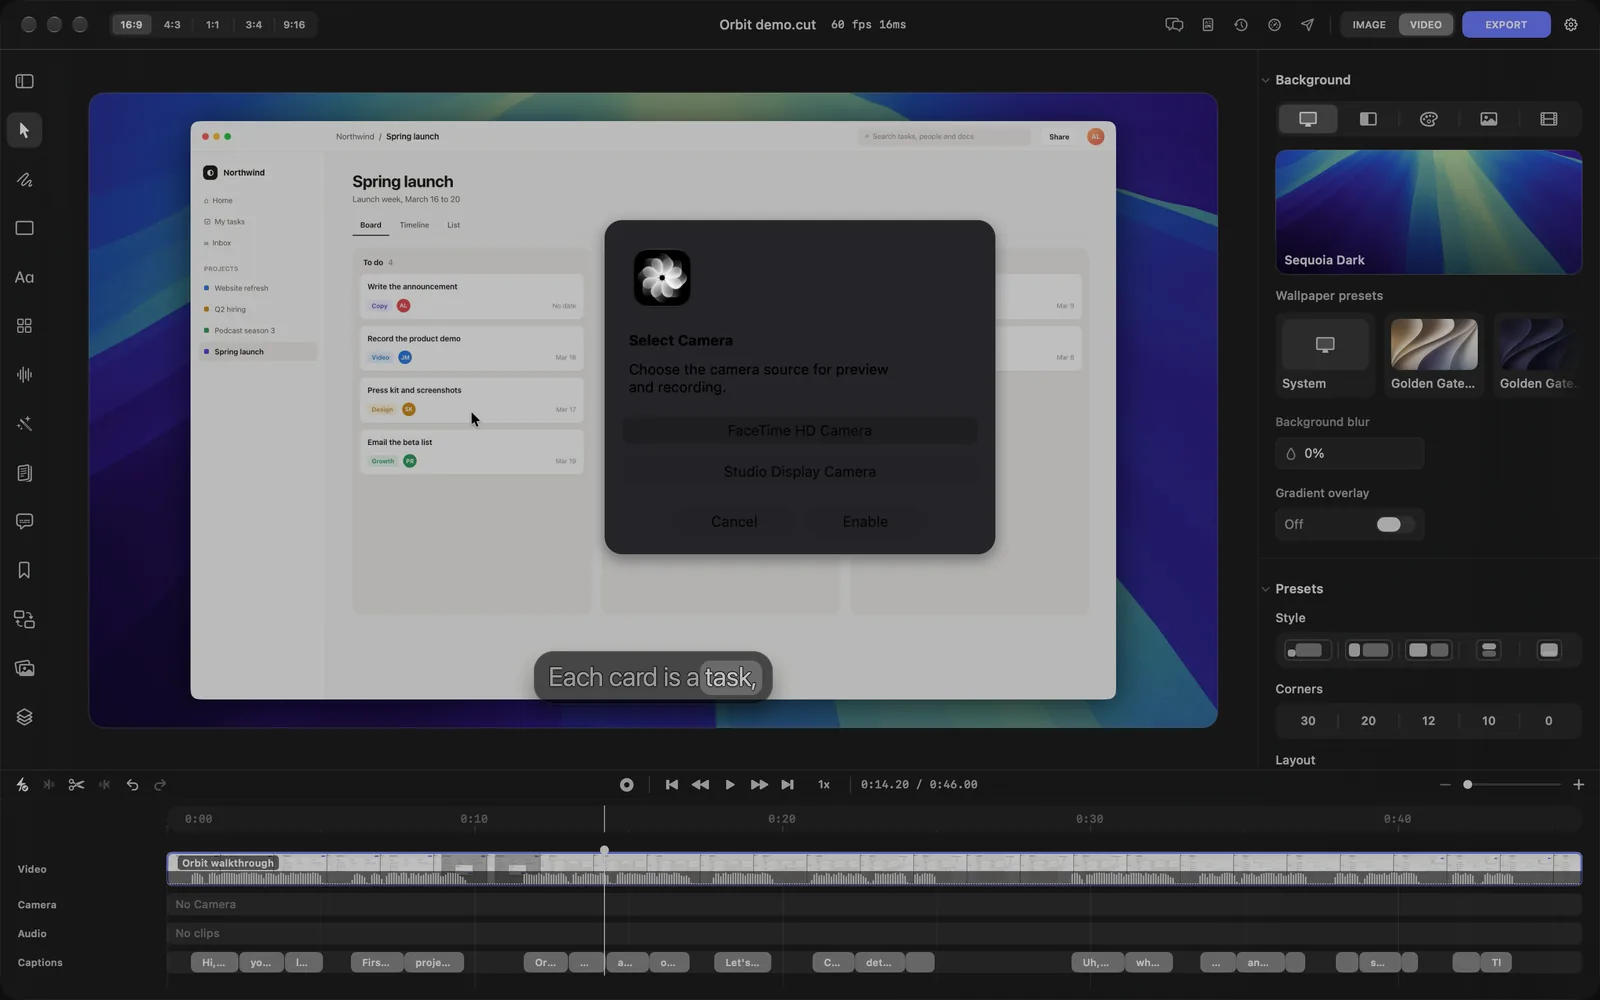Viewport: 1600px width, 1000px height.
Task: Select the film strip video background tab
Action: coord(1549,119)
